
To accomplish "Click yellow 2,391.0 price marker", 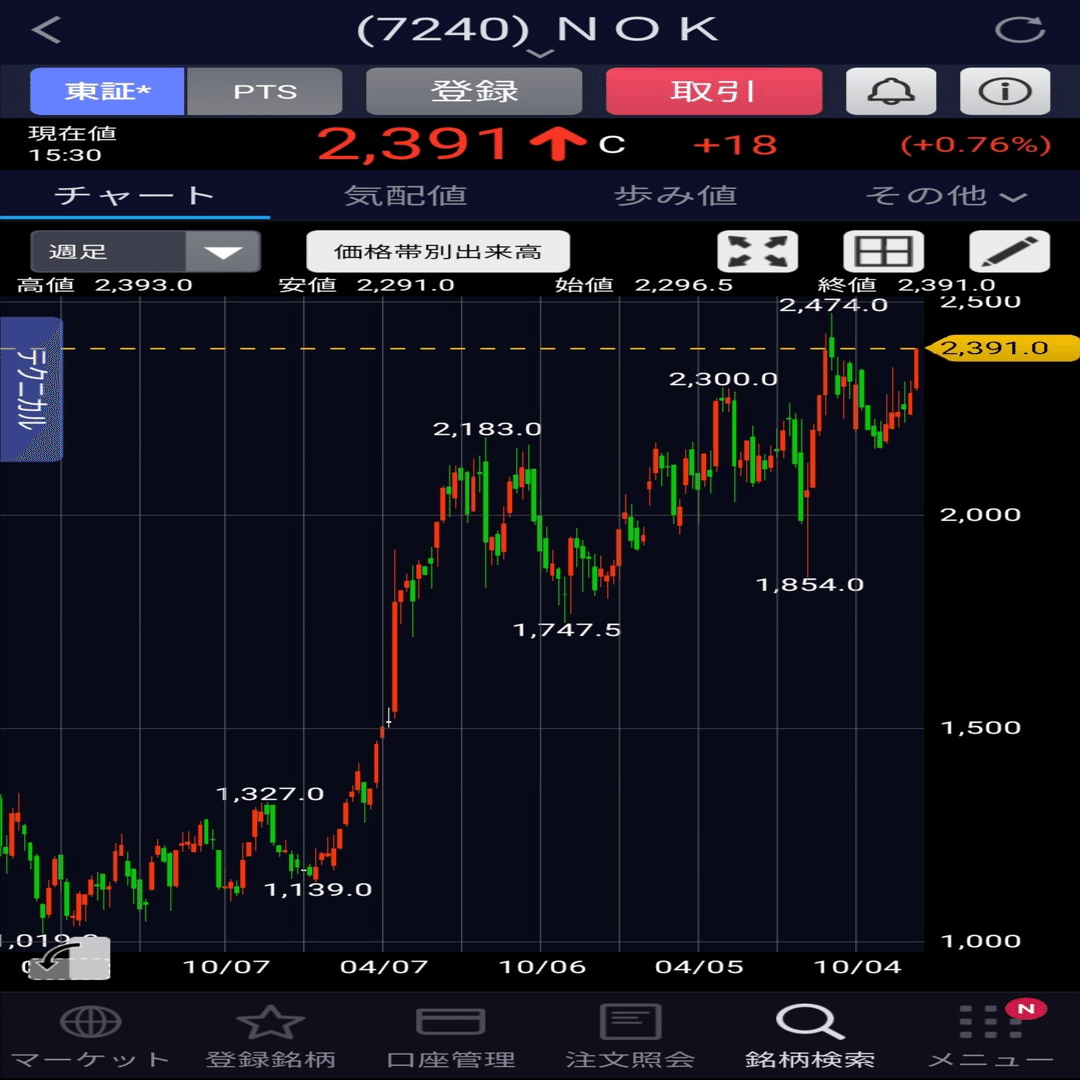I will [1002, 348].
